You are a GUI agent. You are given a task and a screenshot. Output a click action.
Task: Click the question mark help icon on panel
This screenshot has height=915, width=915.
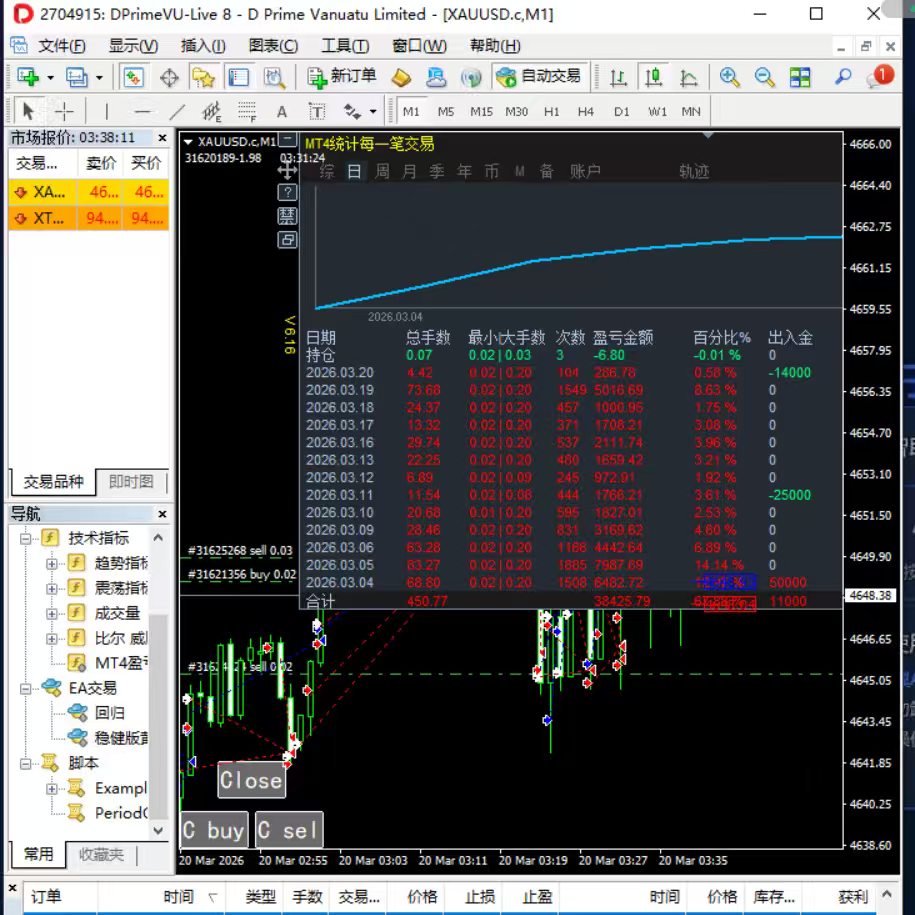(x=287, y=192)
